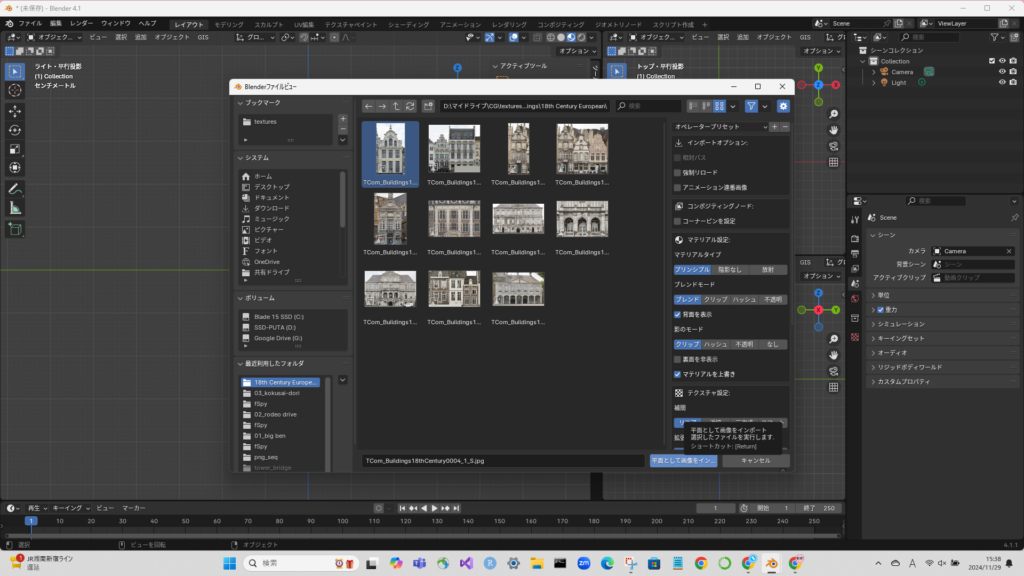Click the file name input field
Screen dimensions: 1024x576
point(503,461)
